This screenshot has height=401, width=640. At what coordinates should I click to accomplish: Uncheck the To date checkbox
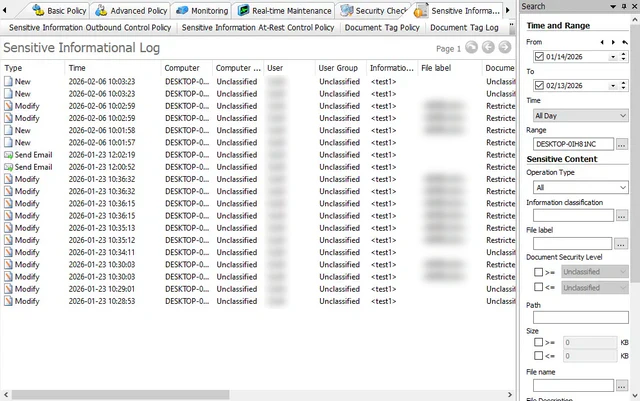tap(539, 85)
